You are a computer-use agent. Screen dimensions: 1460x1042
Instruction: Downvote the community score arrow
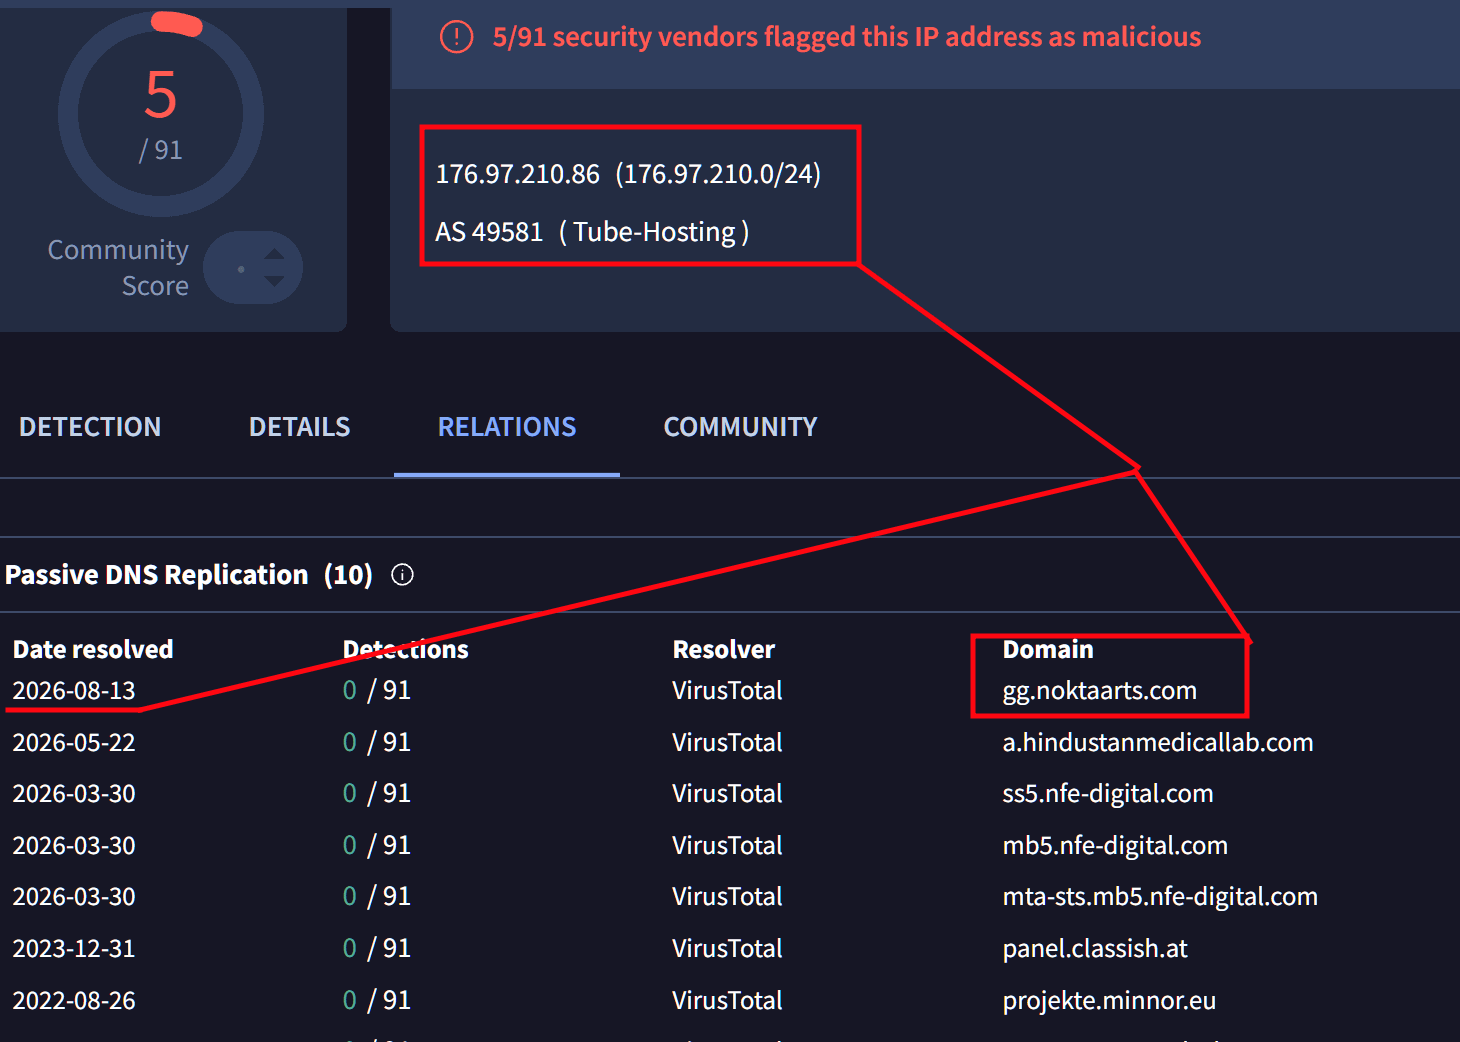274,282
